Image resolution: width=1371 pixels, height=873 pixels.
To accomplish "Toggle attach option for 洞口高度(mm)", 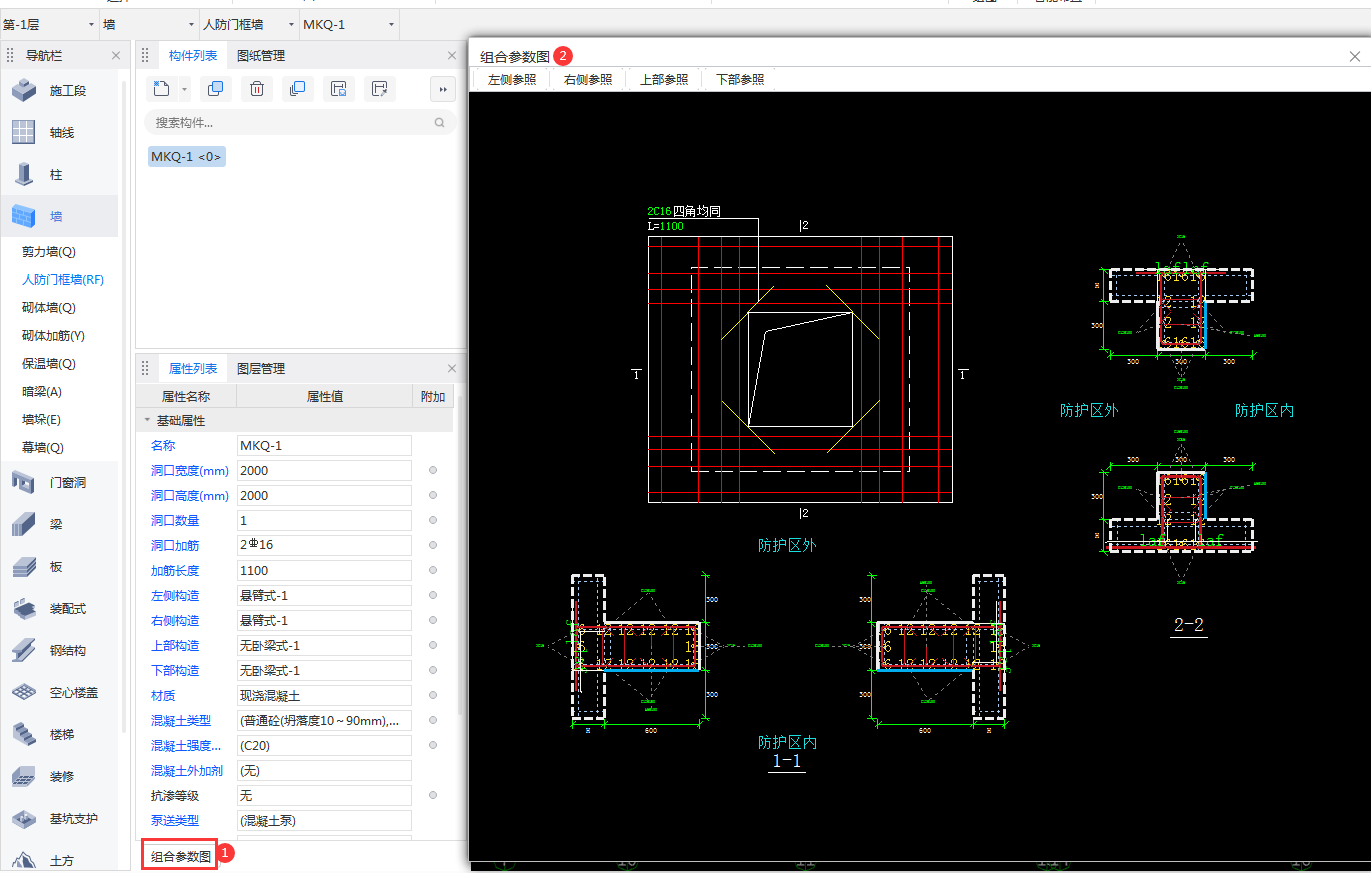I will [433, 495].
